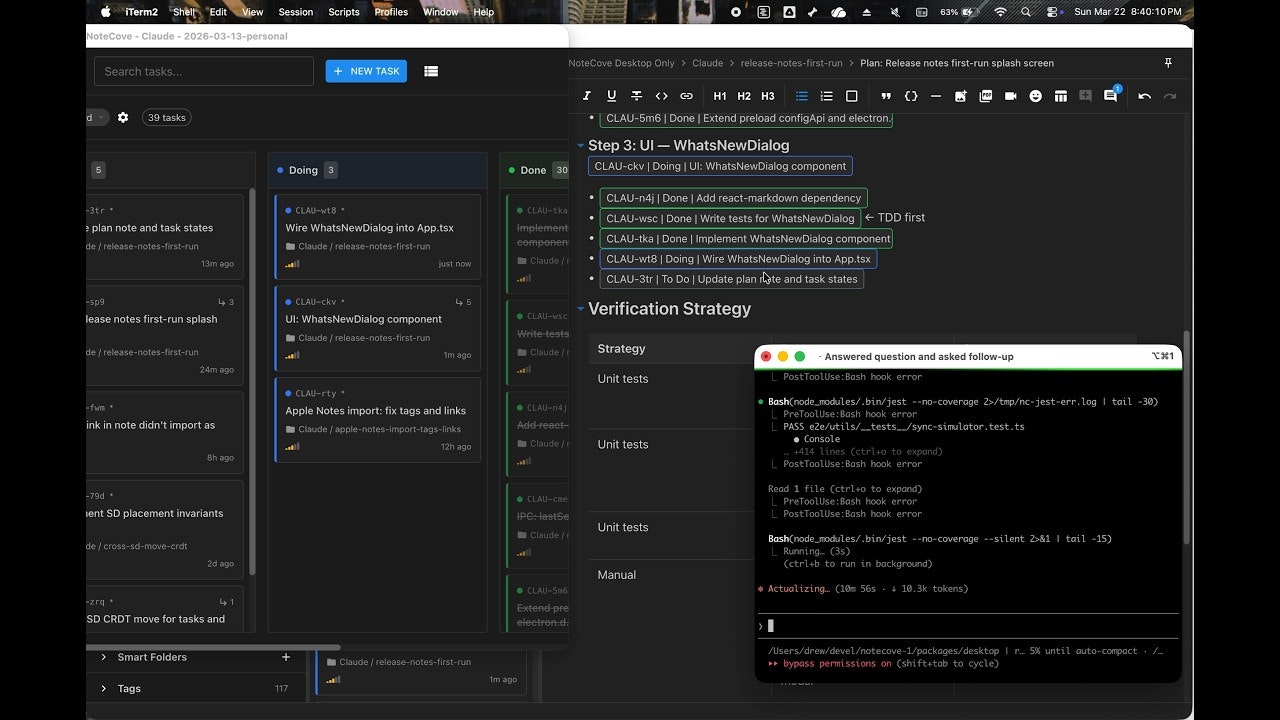
Task: Open the Shell menu in menu bar
Action: (x=184, y=12)
